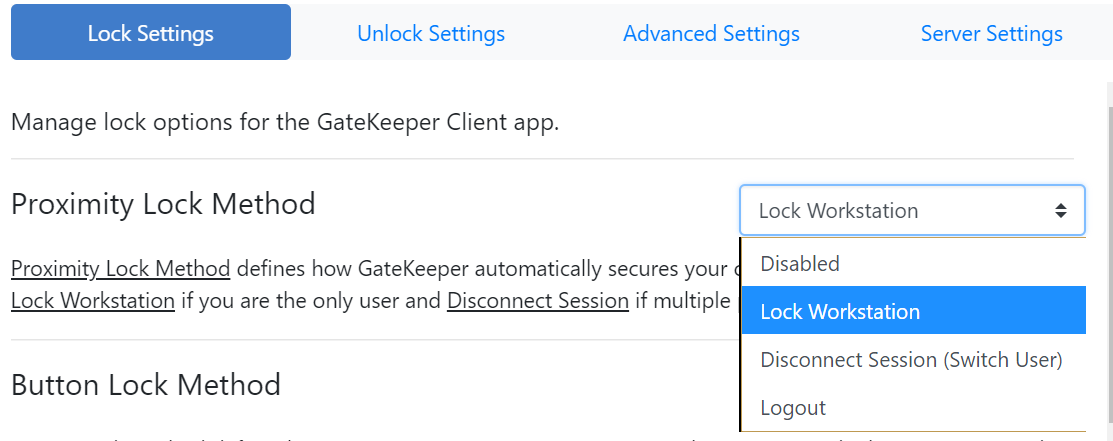Open the Unlock Settings tab
The width and height of the screenshot is (1113, 441).
click(x=431, y=33)
